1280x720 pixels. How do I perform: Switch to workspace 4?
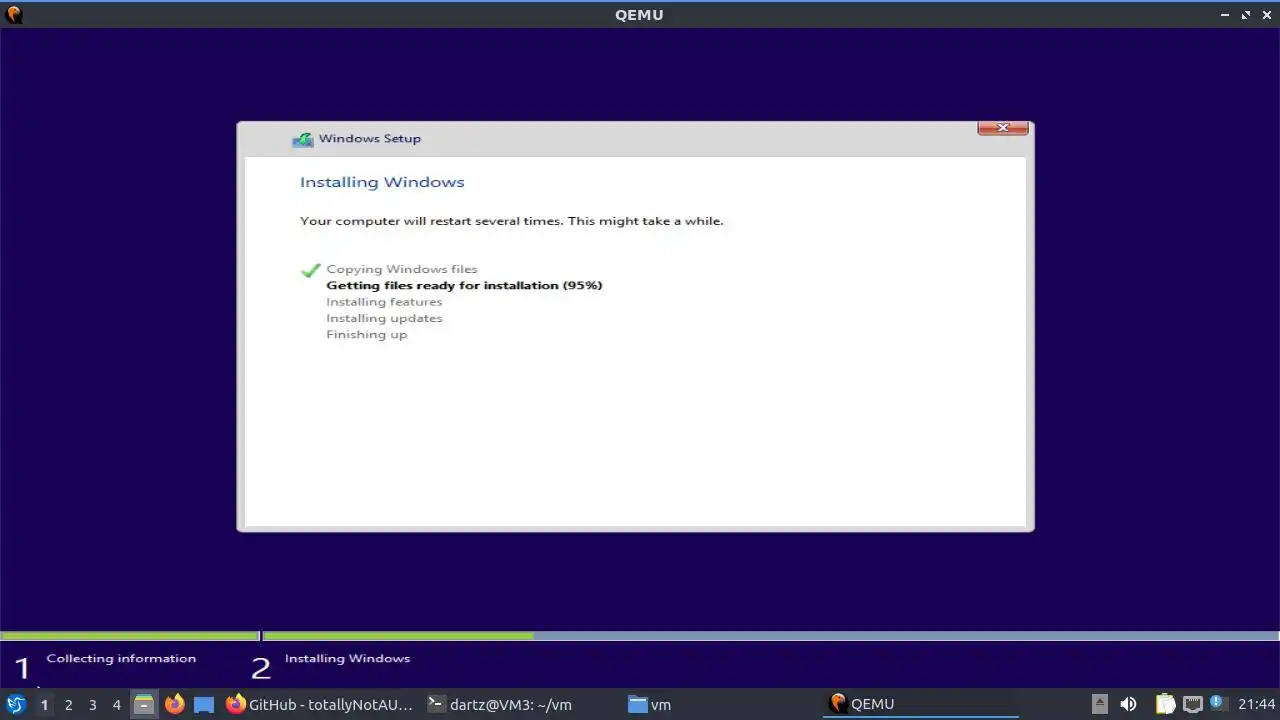116,704
